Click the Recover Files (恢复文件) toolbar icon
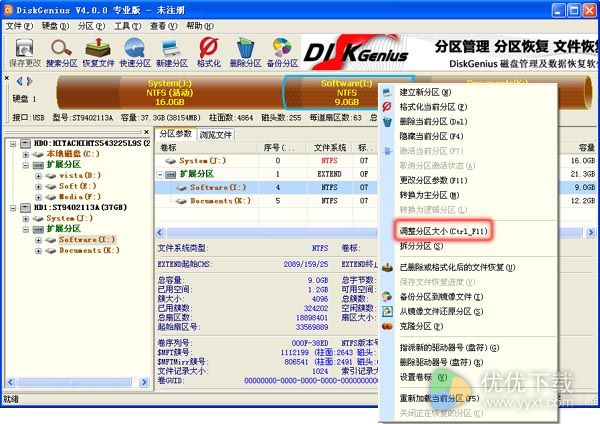The width and height of the screenshot is (600, 424). (x=98, y=53)
